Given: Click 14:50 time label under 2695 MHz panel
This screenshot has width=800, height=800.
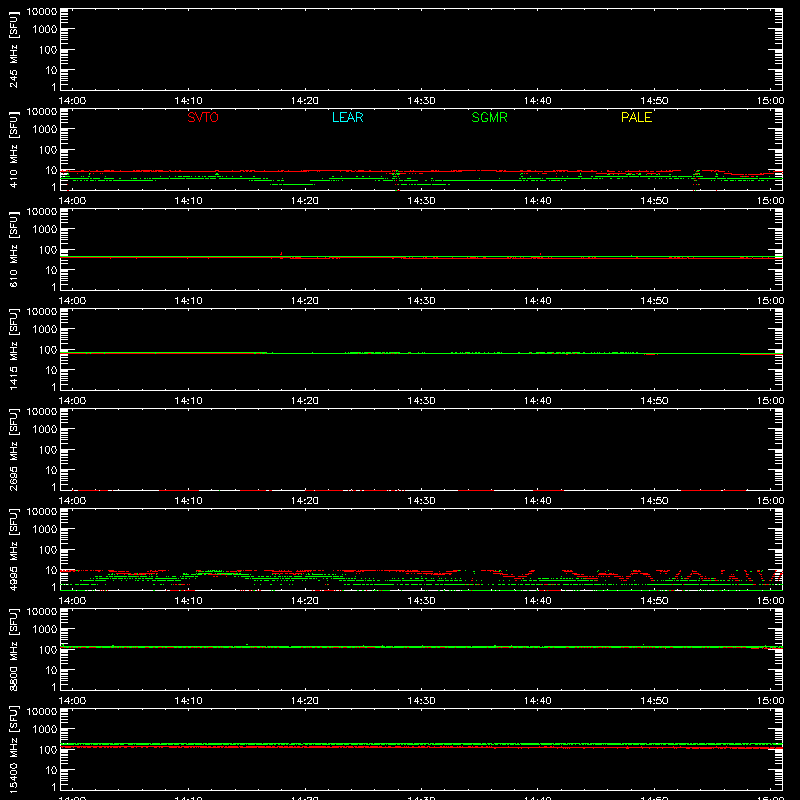Looking at the screenshot, I should tap(654, 501).
